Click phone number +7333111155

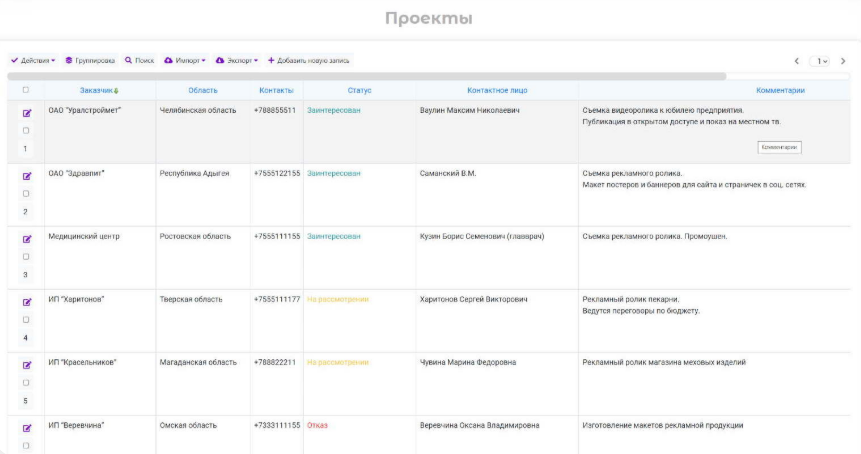pyautogui.click(x=277, y=425)
